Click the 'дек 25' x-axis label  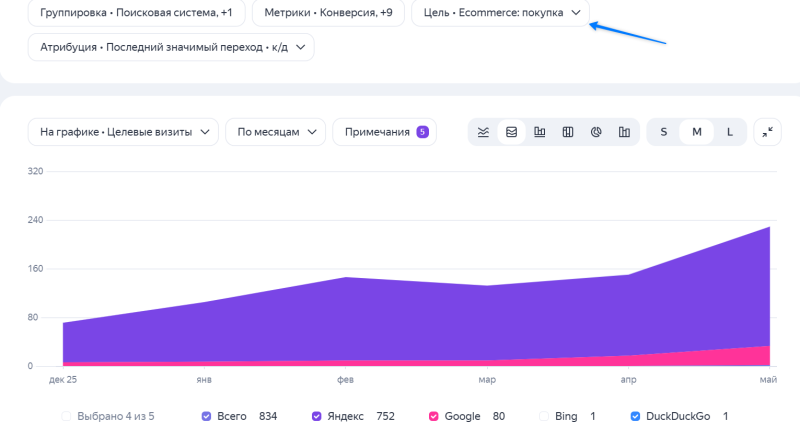pos(63,379)
